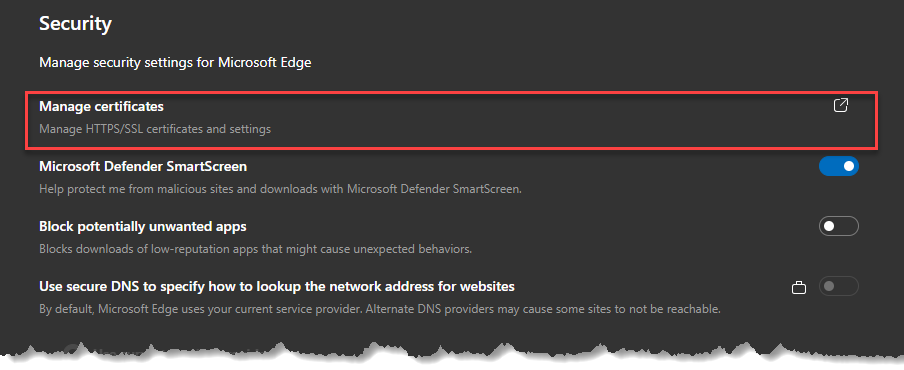Click the Block potentially unwanted apps label
This screenshot has height=370, width=904.
click(143, 226)
